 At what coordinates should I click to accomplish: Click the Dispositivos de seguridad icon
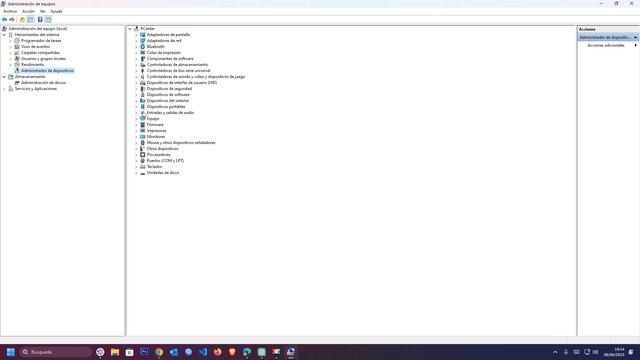pyautogui.click(x=142, y=89)
